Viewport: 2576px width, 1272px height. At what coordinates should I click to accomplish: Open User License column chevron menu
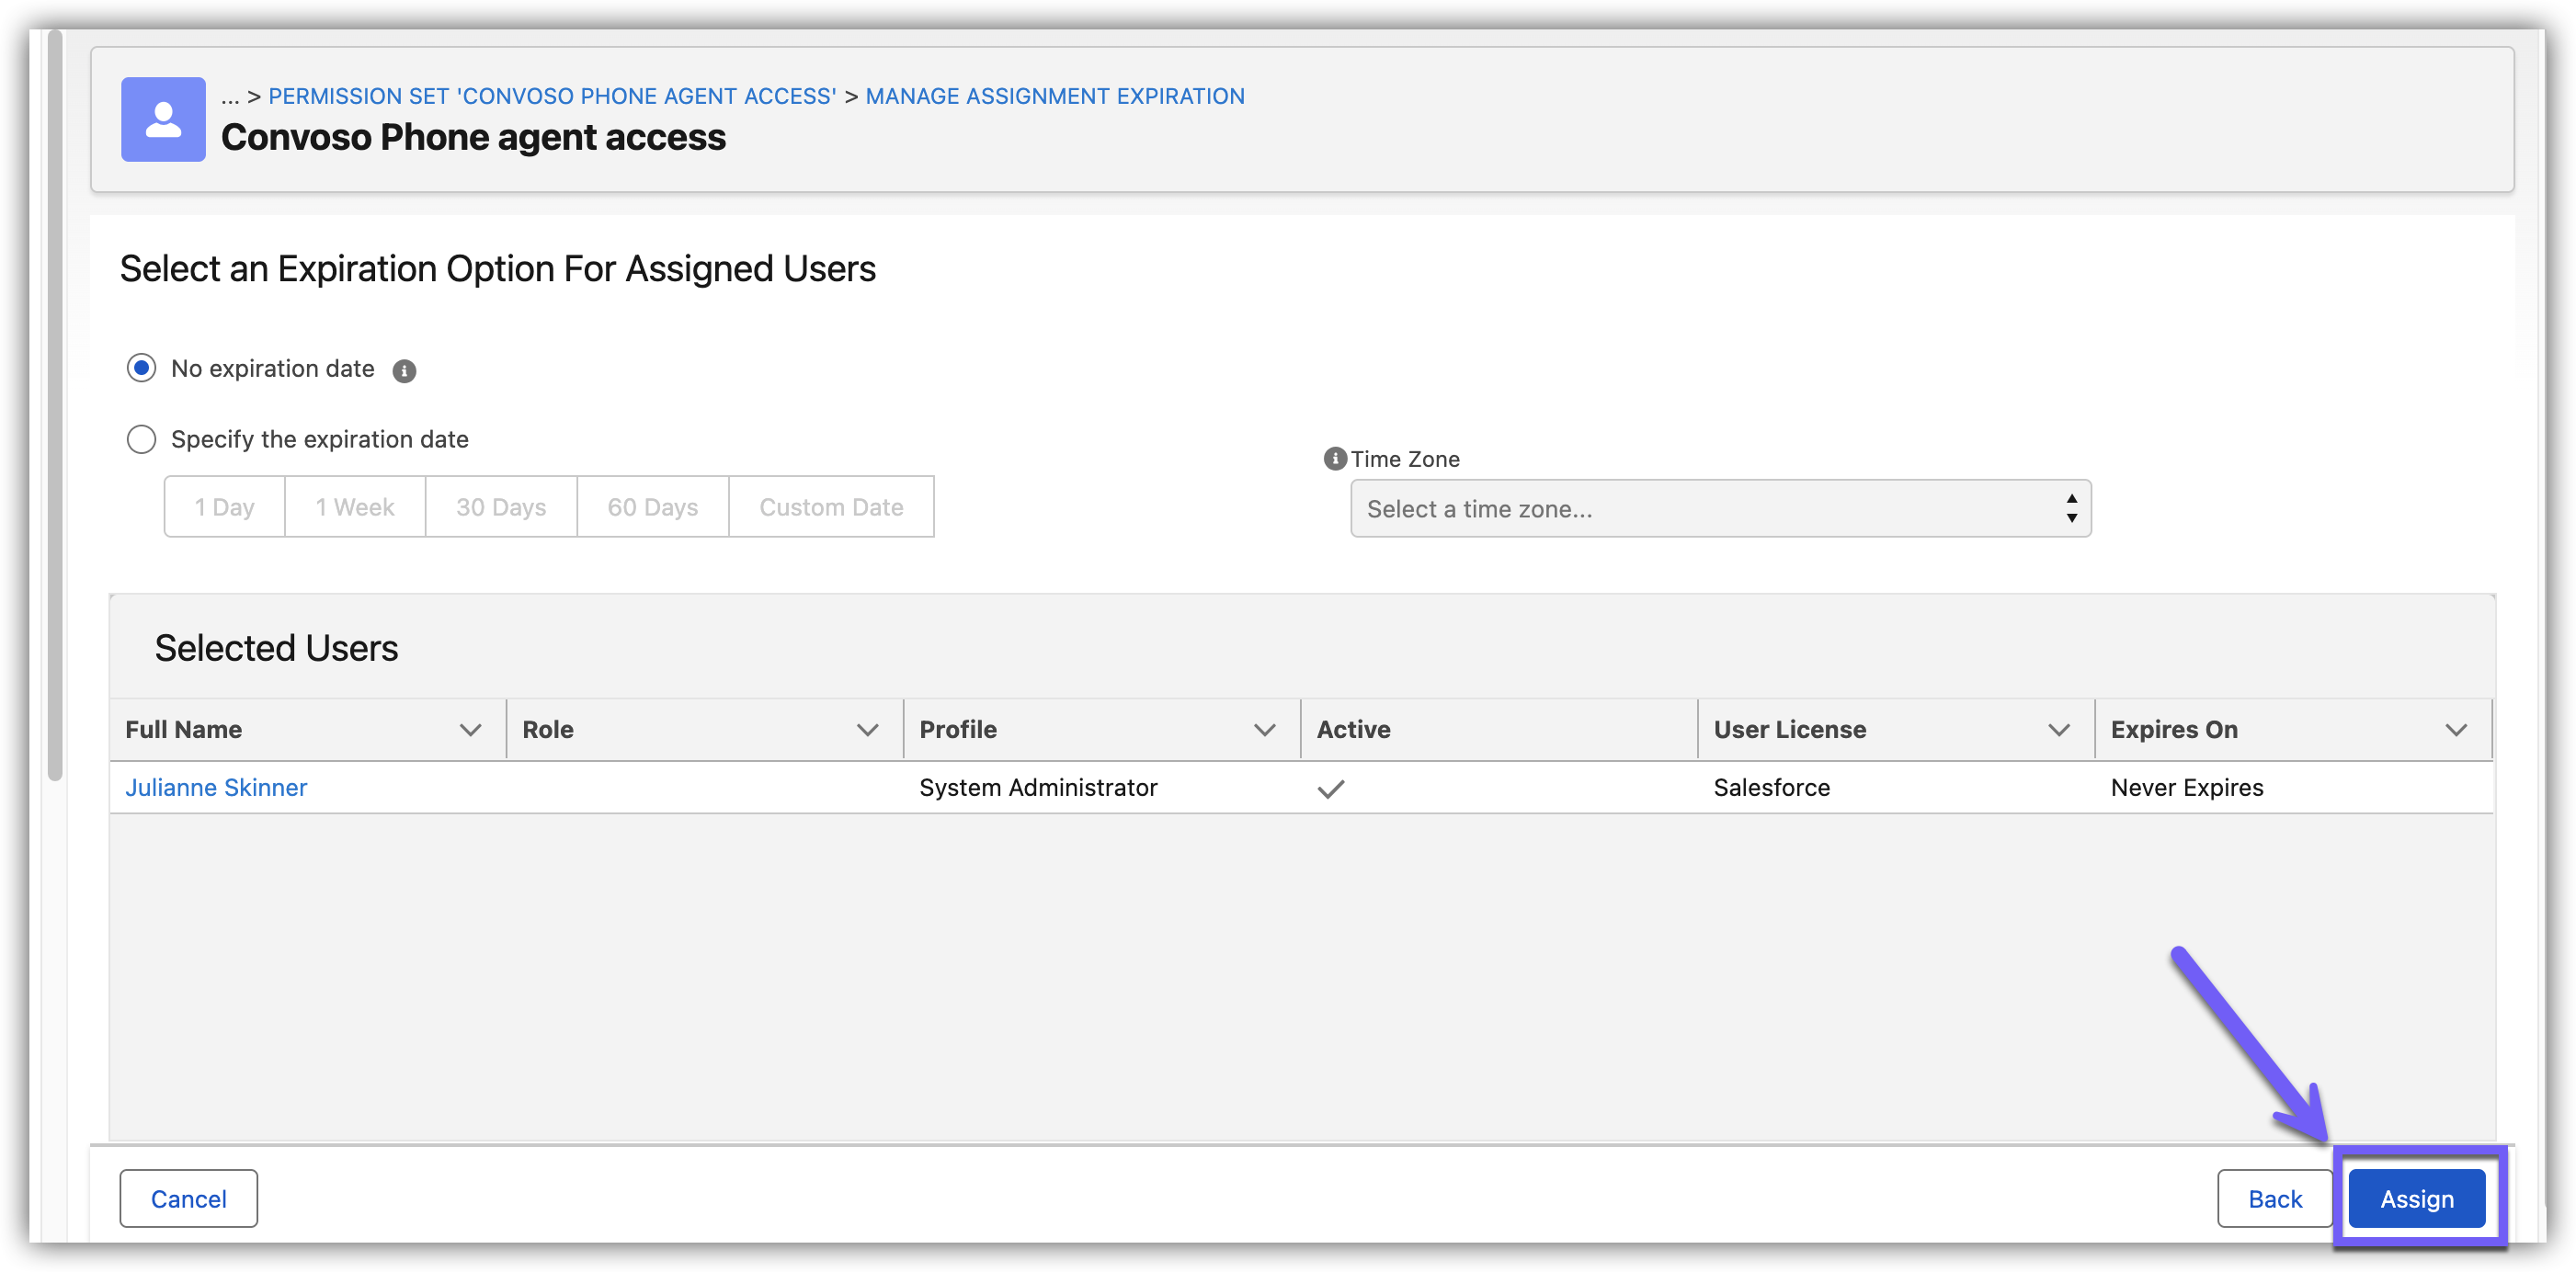(2058, 730)
